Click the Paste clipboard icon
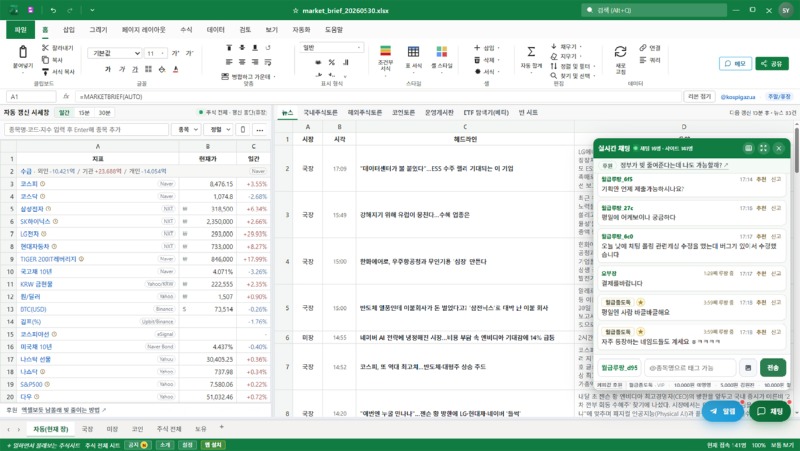Viewport: 800px width, 451px height. coord(23,52)
